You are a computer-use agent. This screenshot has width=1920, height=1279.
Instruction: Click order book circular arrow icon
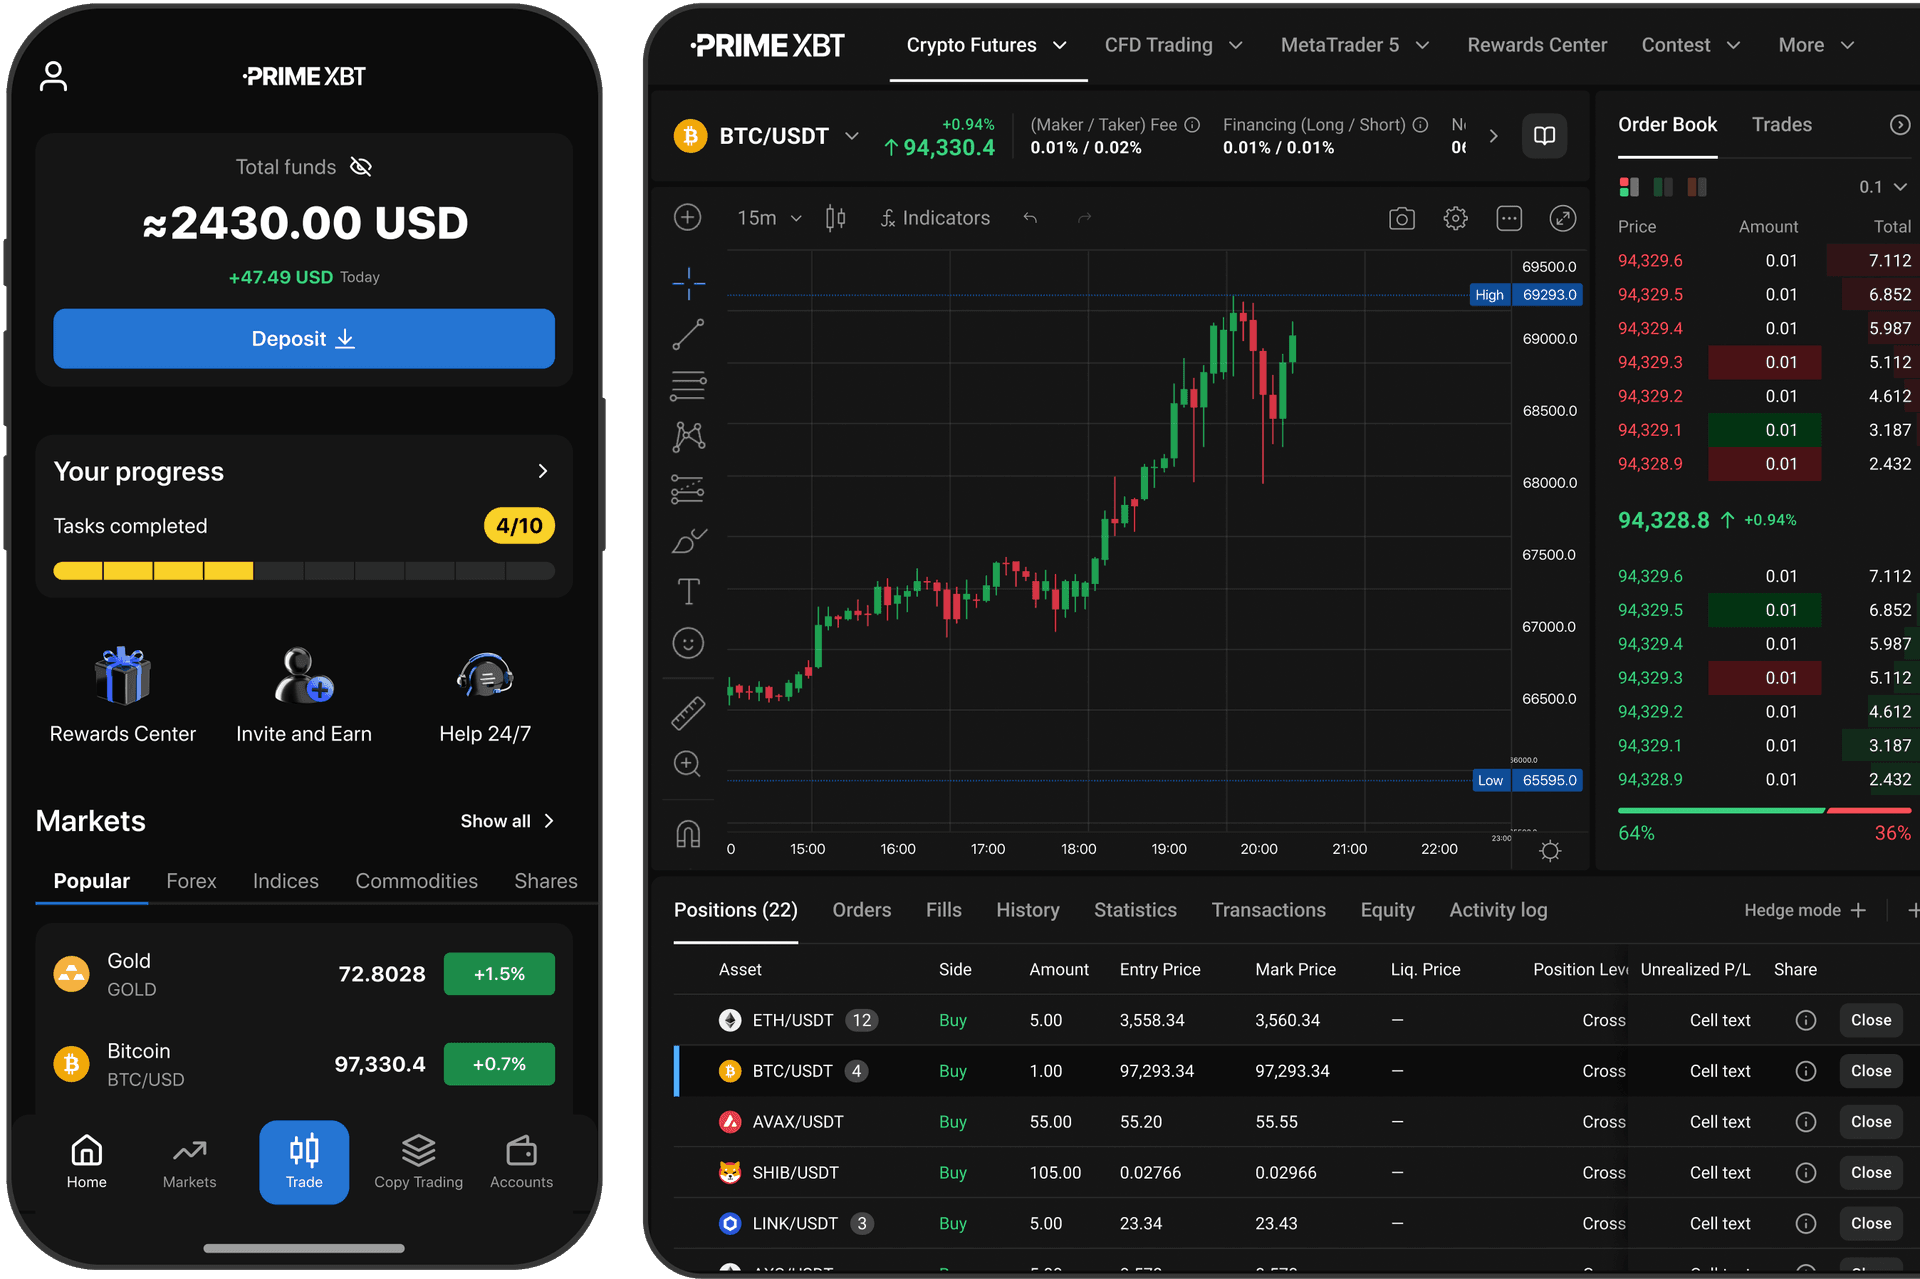click(x=1900, y=125)
